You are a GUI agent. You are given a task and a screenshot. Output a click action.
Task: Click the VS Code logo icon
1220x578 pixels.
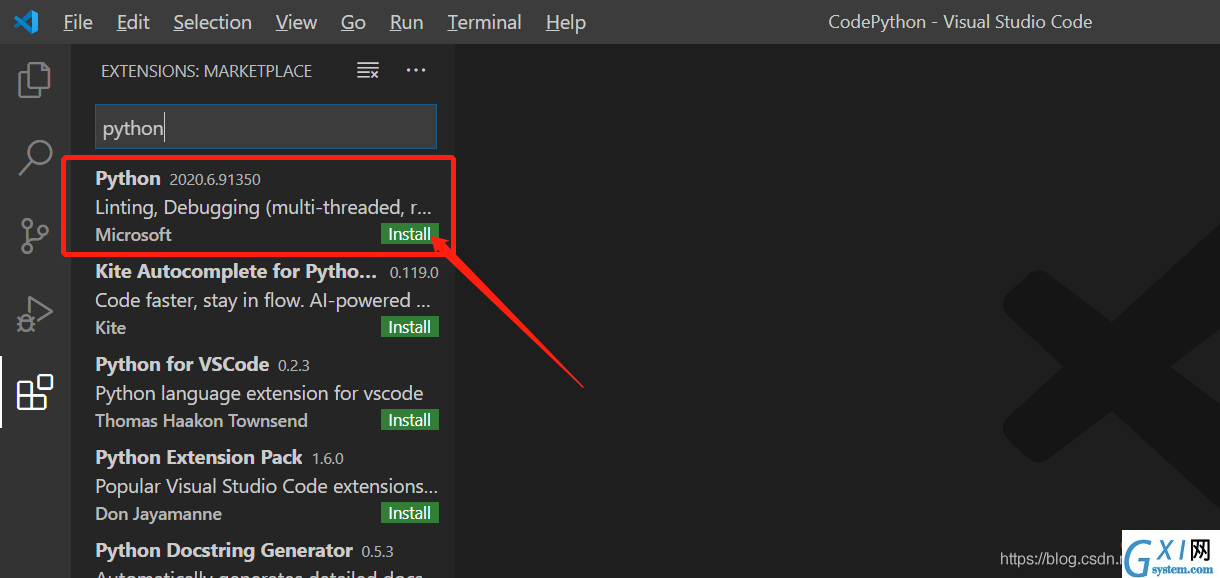pos(26,21)
